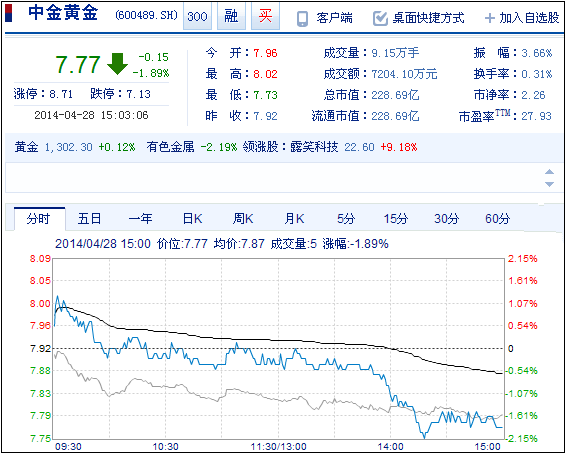Open the 露笑科技 leading stock link

[x=314, y=147]
